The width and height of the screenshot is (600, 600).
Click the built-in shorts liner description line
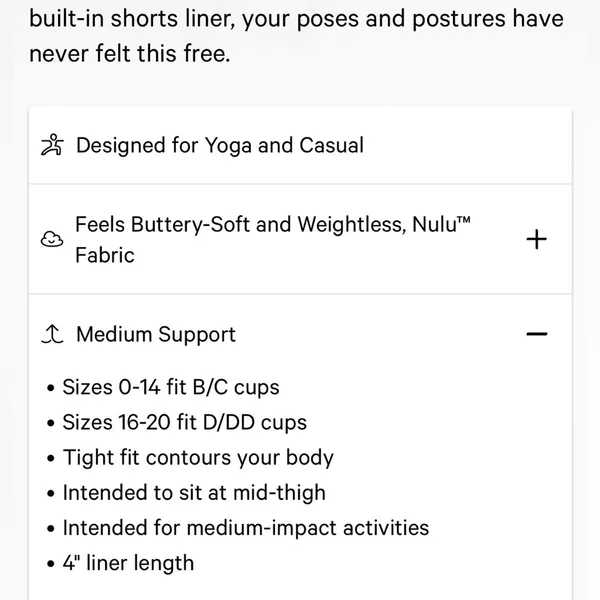click(x=296, y=18)
